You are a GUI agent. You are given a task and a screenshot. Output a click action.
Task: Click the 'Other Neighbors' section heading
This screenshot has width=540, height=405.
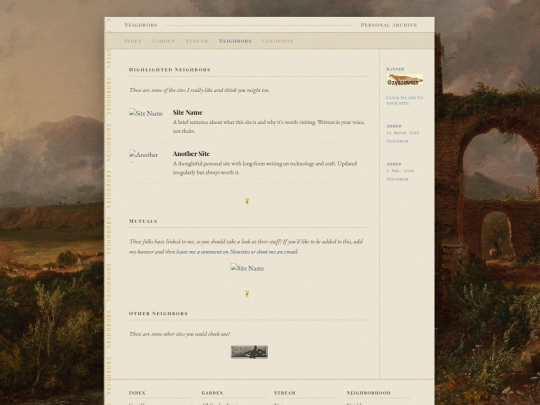158,313
